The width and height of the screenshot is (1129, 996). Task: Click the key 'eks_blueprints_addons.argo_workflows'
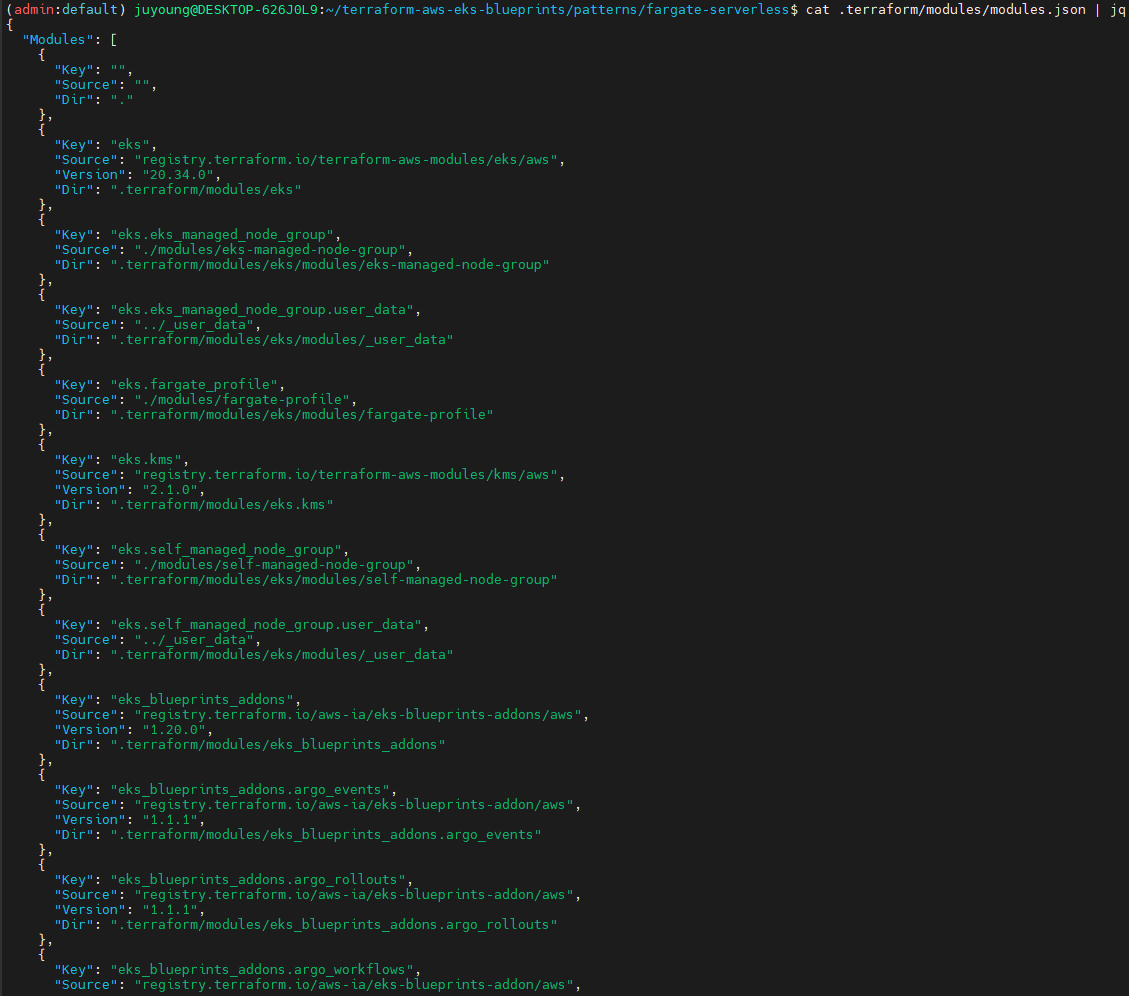click(x=262, y=970)
